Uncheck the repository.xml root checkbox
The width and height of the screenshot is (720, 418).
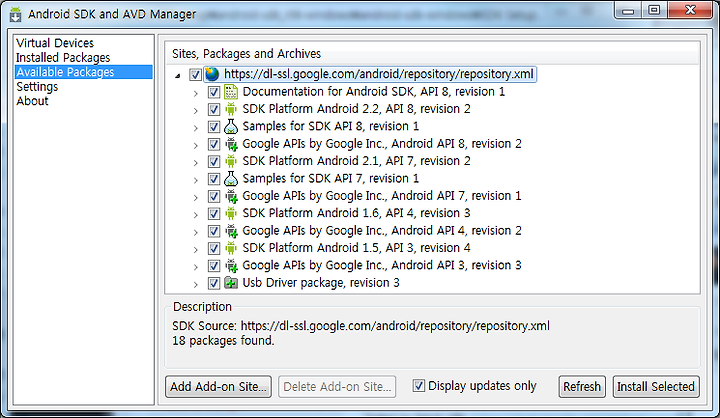coord(195,74)
